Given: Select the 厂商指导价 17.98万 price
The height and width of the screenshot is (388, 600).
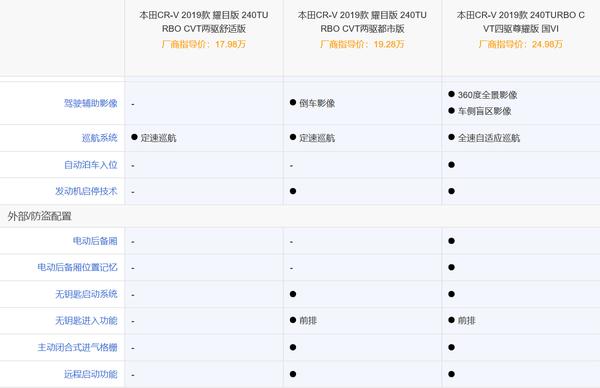Looking at the screenshot, I should point(204,44).
